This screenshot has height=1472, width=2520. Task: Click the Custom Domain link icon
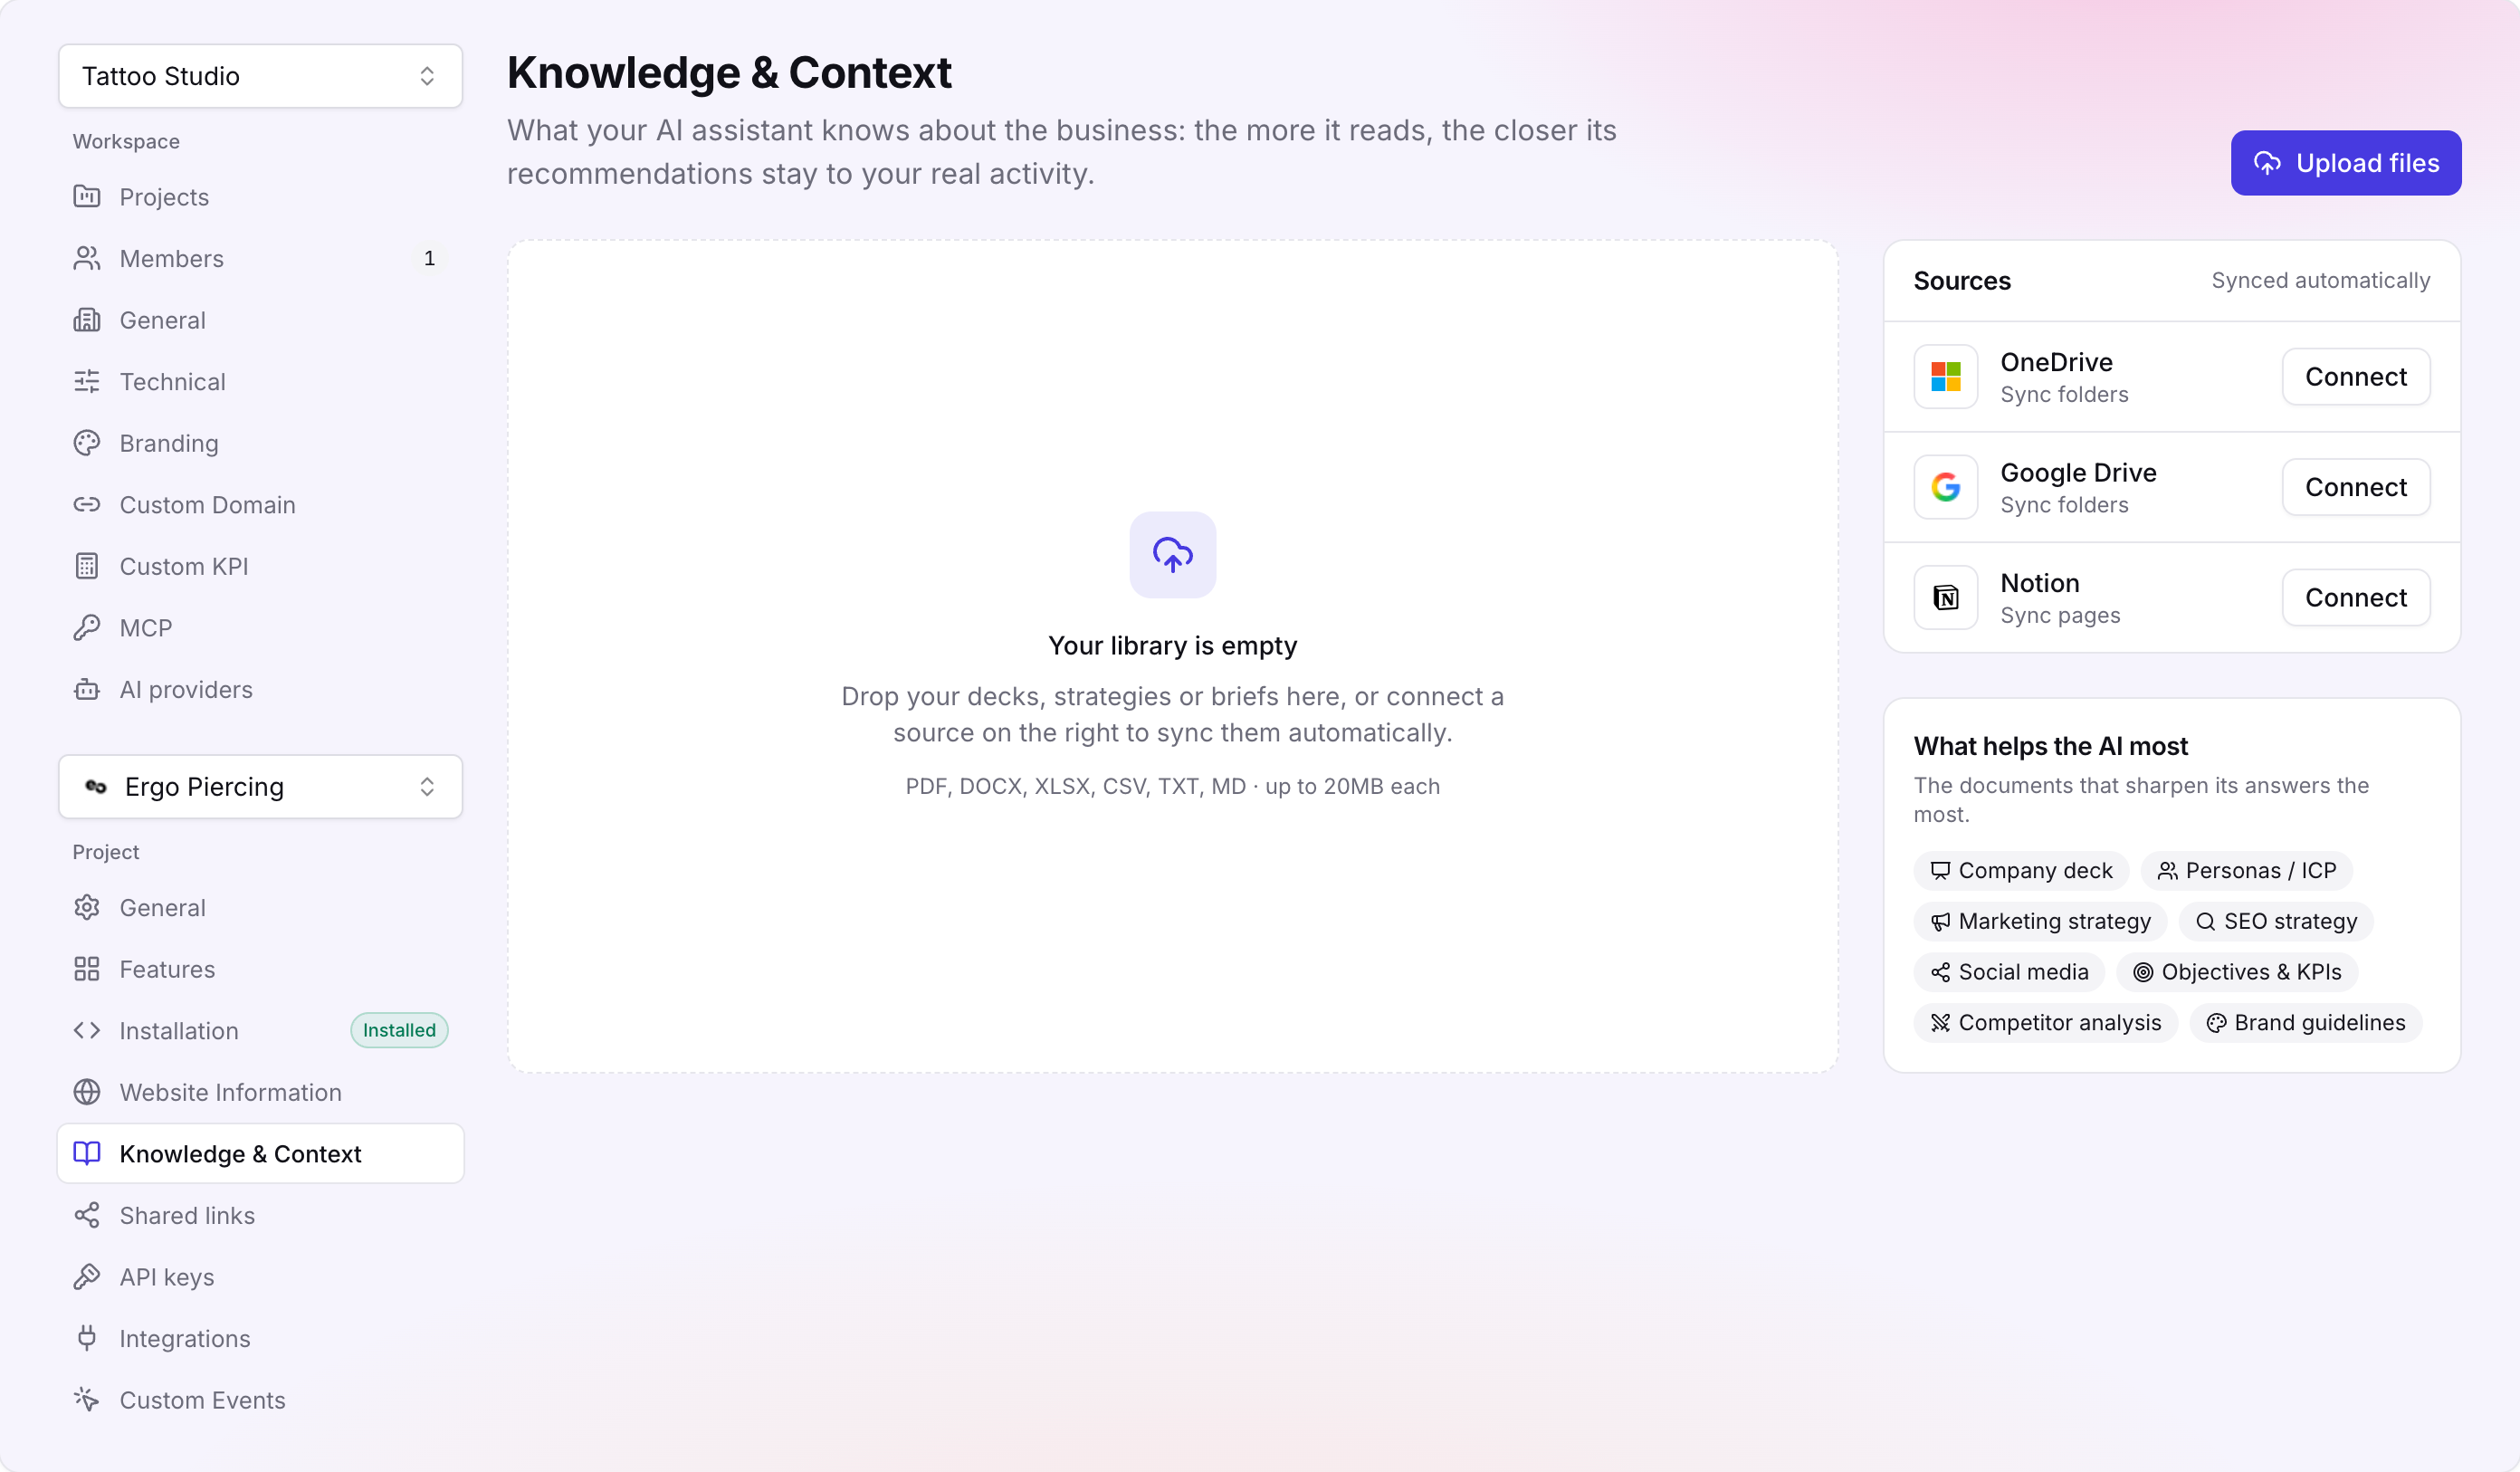coord(87,504)
